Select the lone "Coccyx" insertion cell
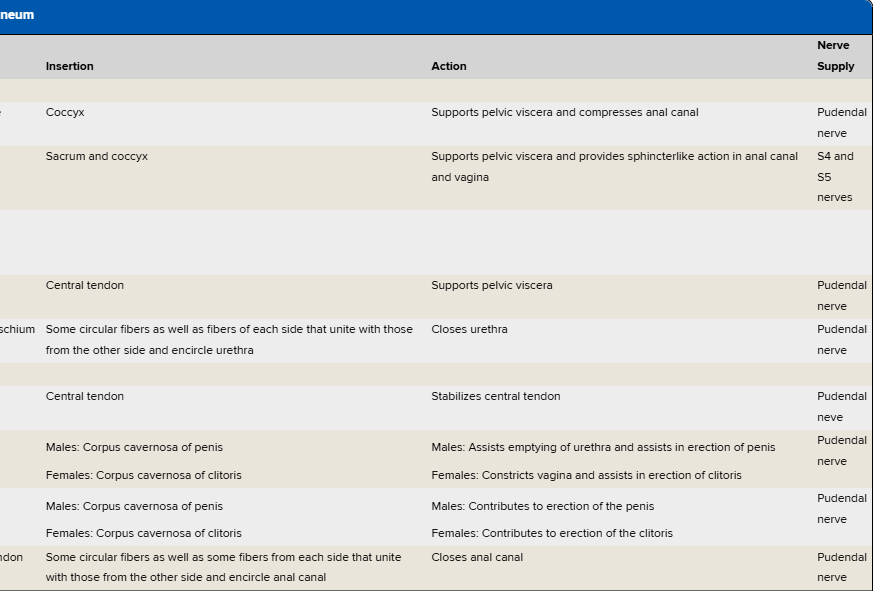This screenshot has height=592, width=876. (65, 112)
